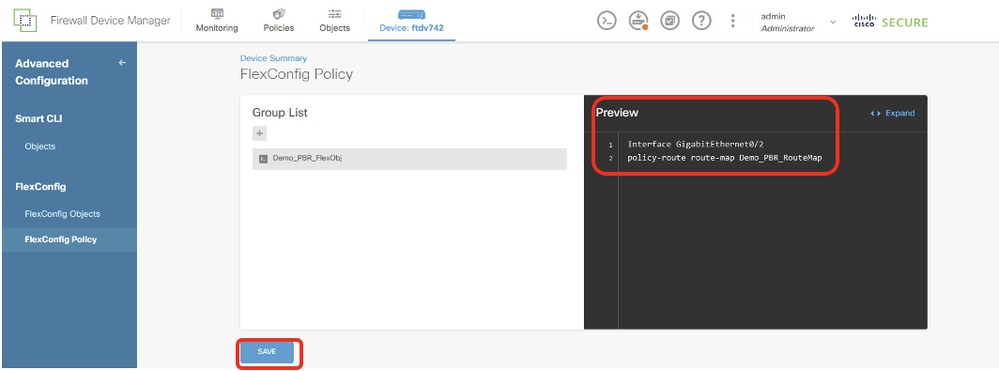Follow the Device Summary breadcrumb link
This screenshot has height=371, width=999.
point(273,58)
